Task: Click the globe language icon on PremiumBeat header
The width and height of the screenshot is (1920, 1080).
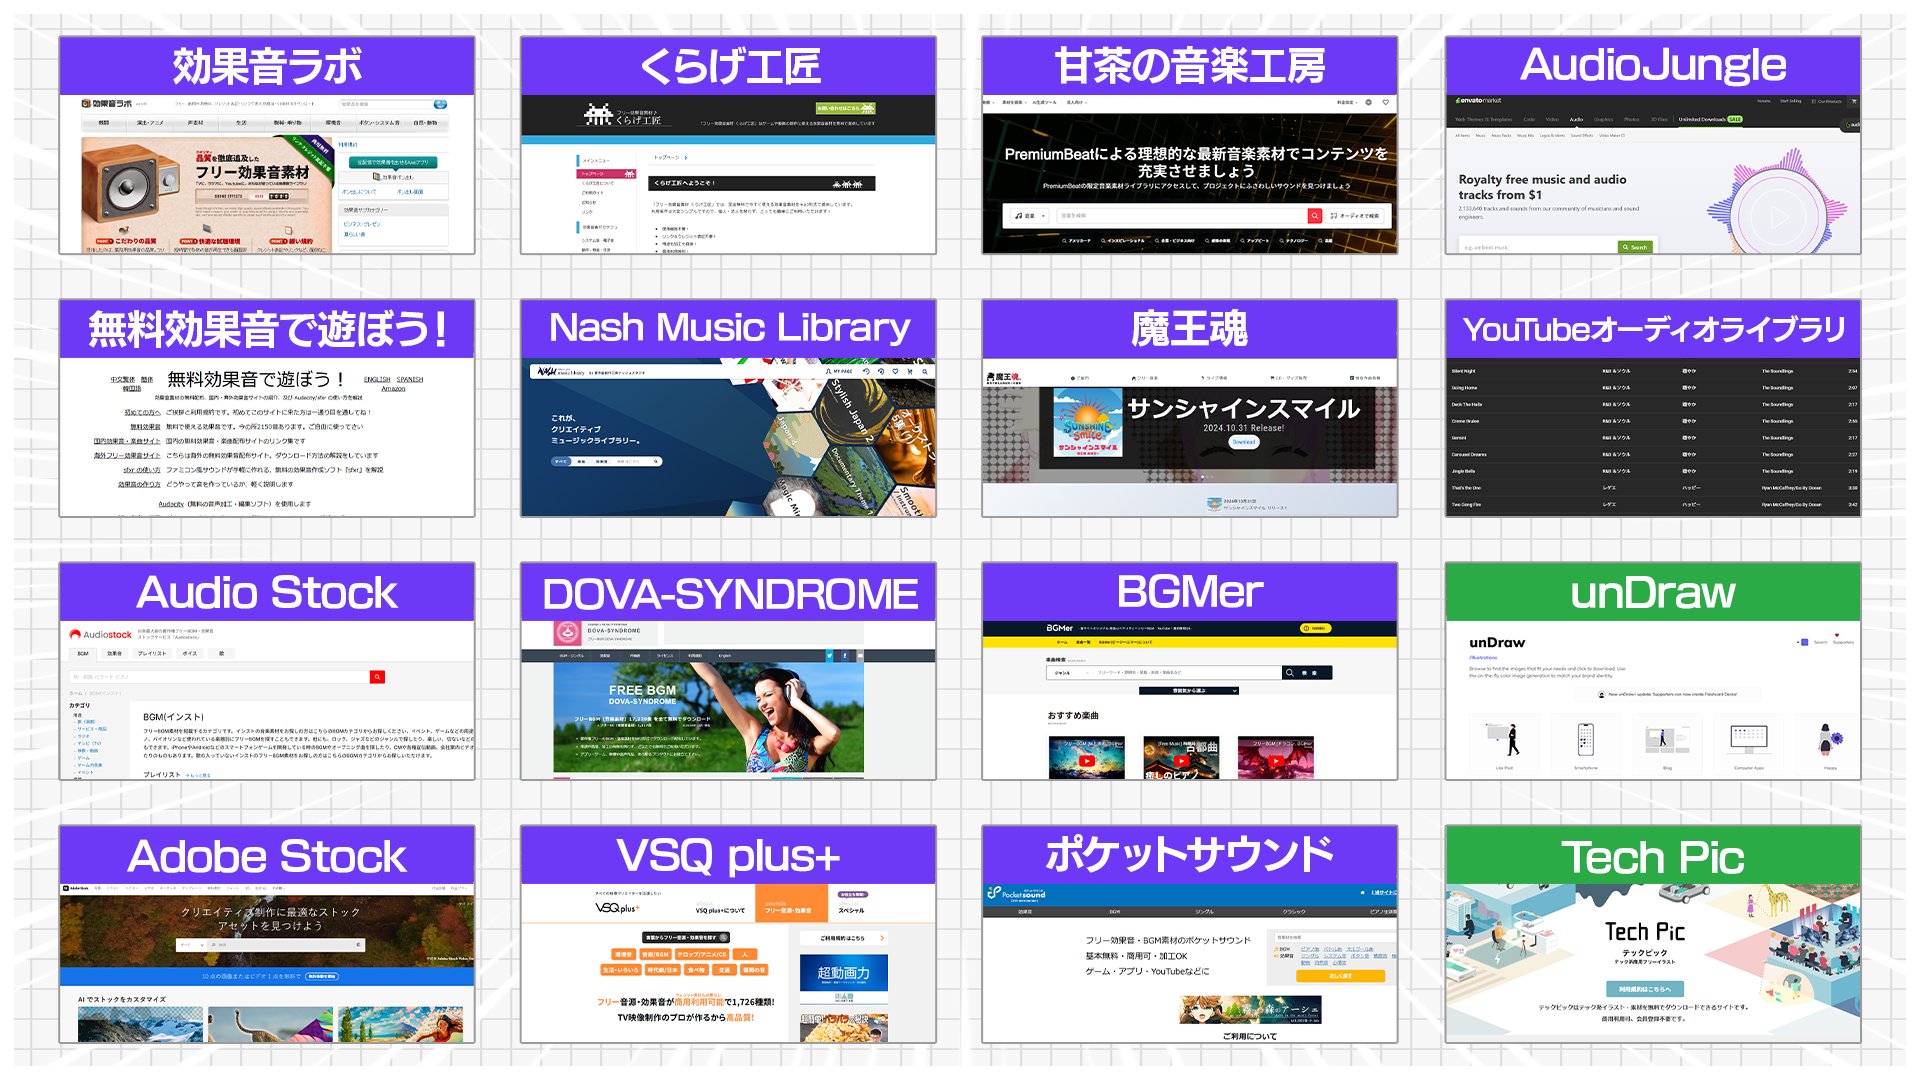Action: 1368,102
